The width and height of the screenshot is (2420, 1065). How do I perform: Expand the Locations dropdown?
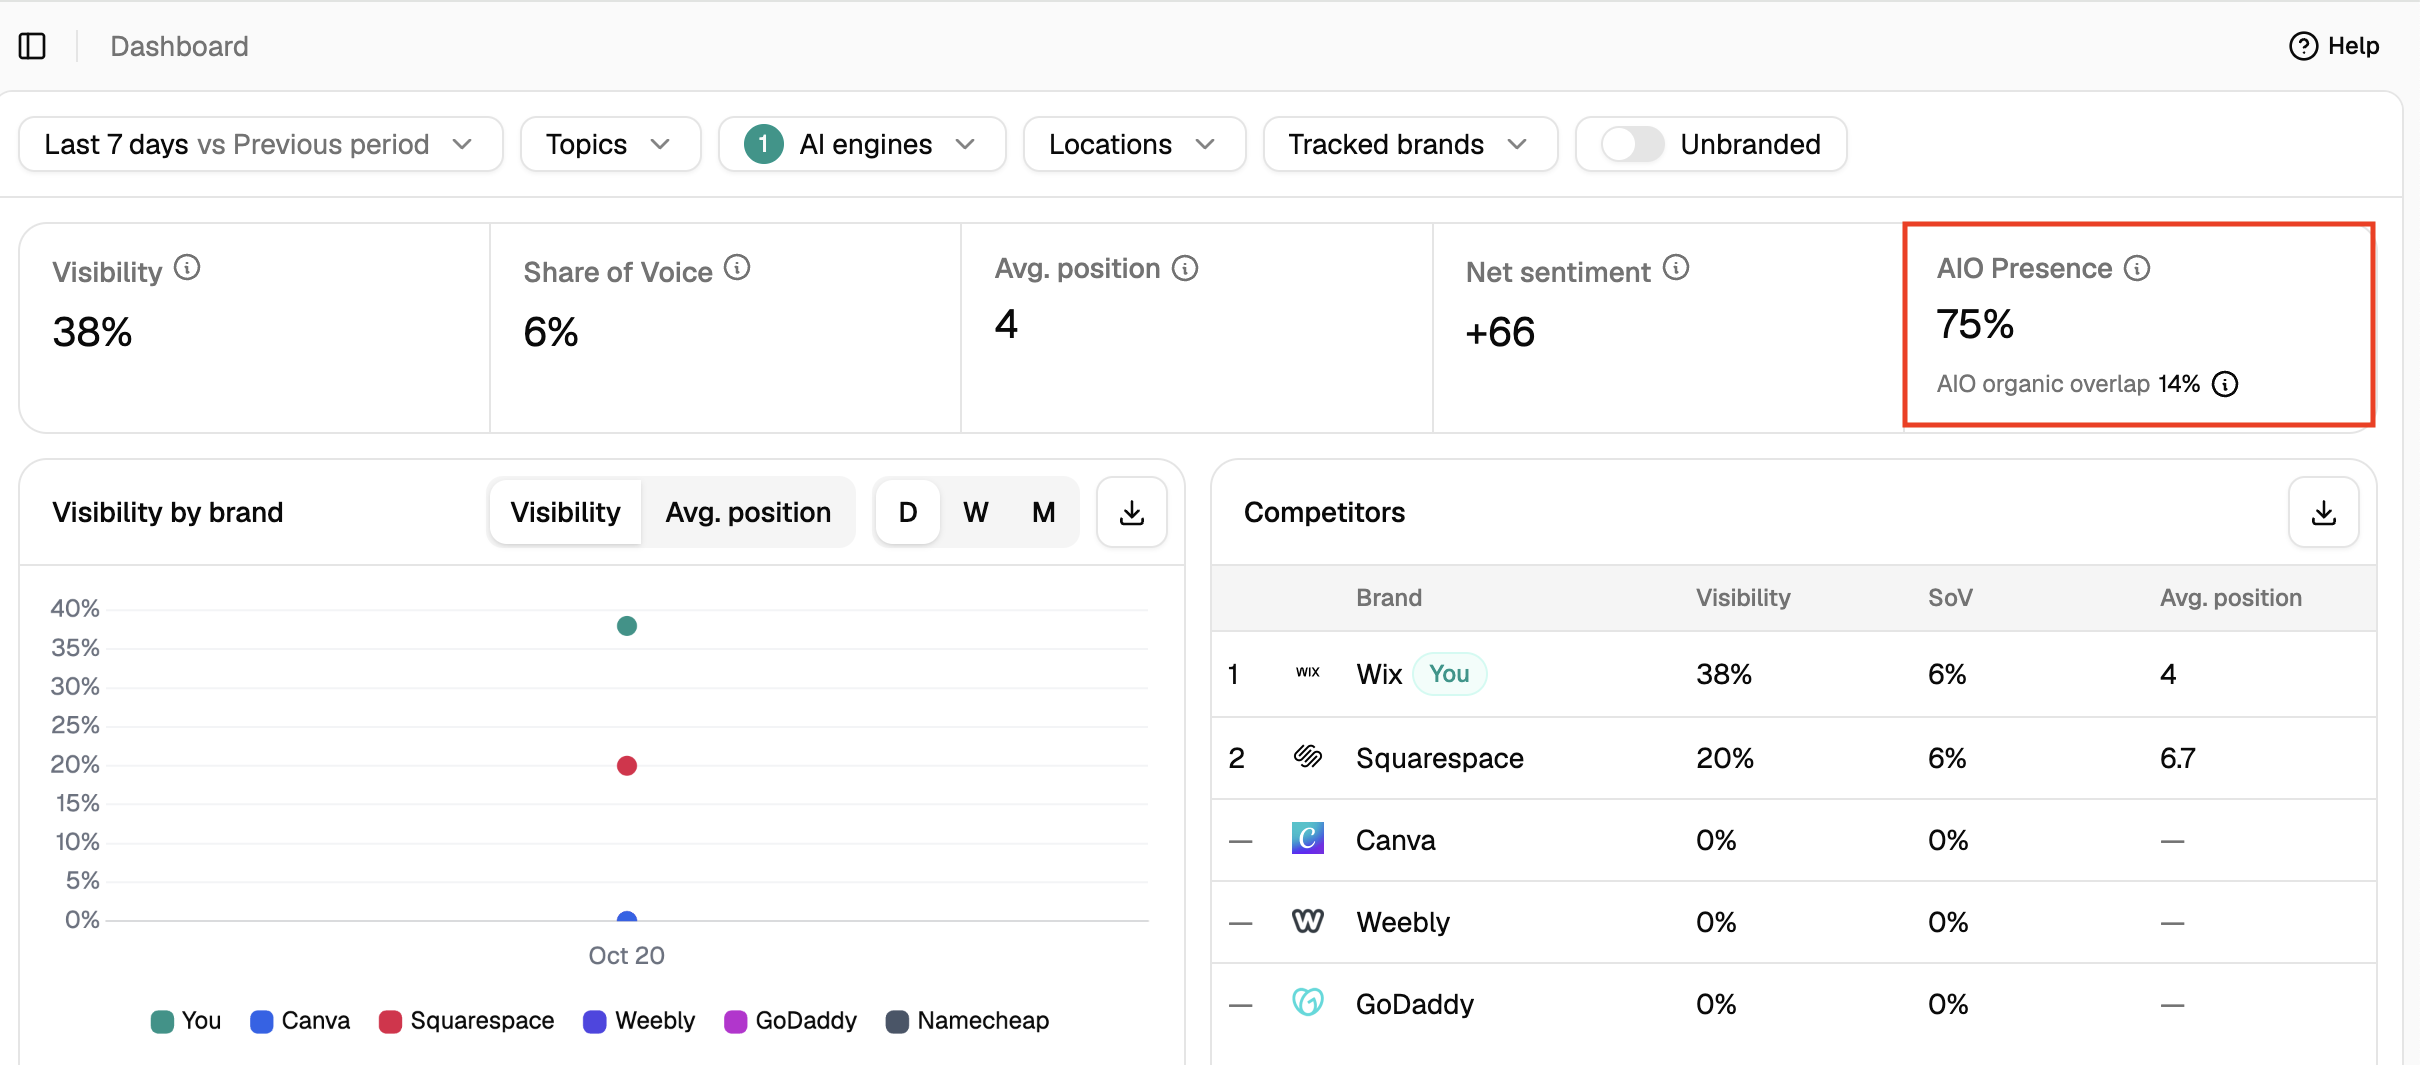[x=1134, y=144]
